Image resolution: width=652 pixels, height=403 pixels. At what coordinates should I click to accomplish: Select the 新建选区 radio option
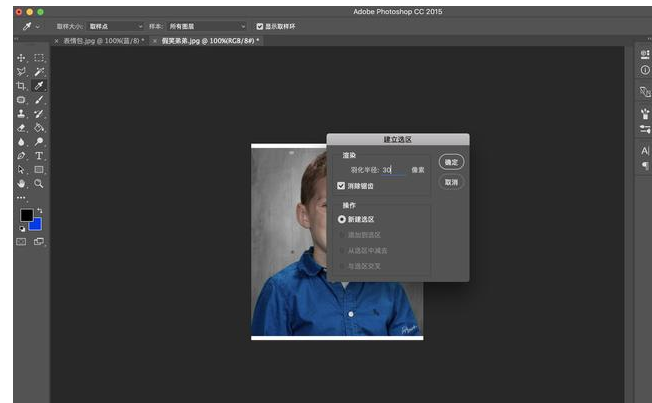(342, 219)
